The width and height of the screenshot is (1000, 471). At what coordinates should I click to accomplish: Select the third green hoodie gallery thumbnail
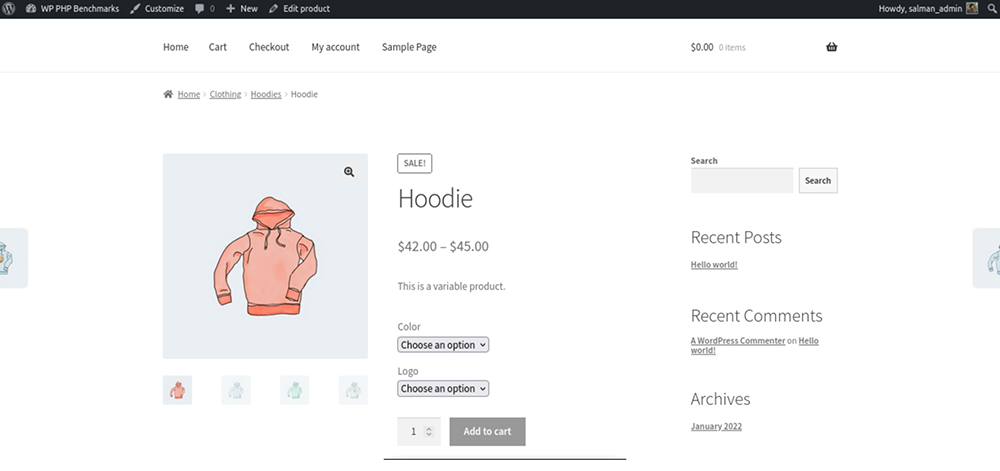tap(295, 390)
